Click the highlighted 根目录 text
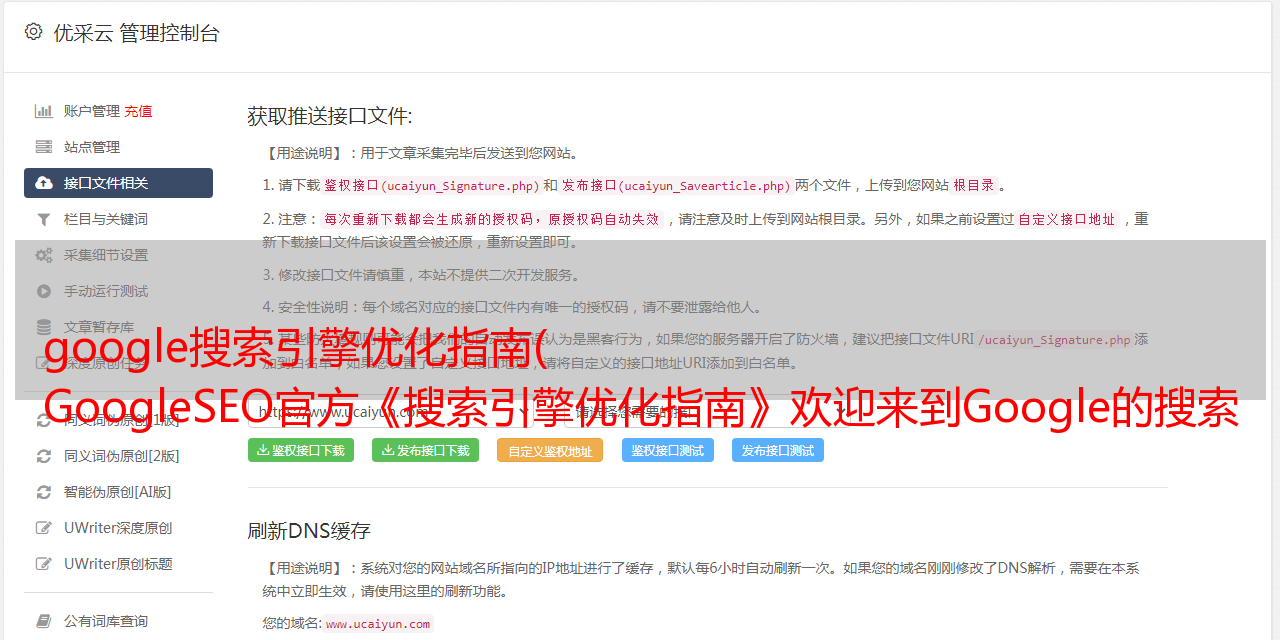Image resolution: width=1280 pixels, height=640 pixels. [974, 185]
